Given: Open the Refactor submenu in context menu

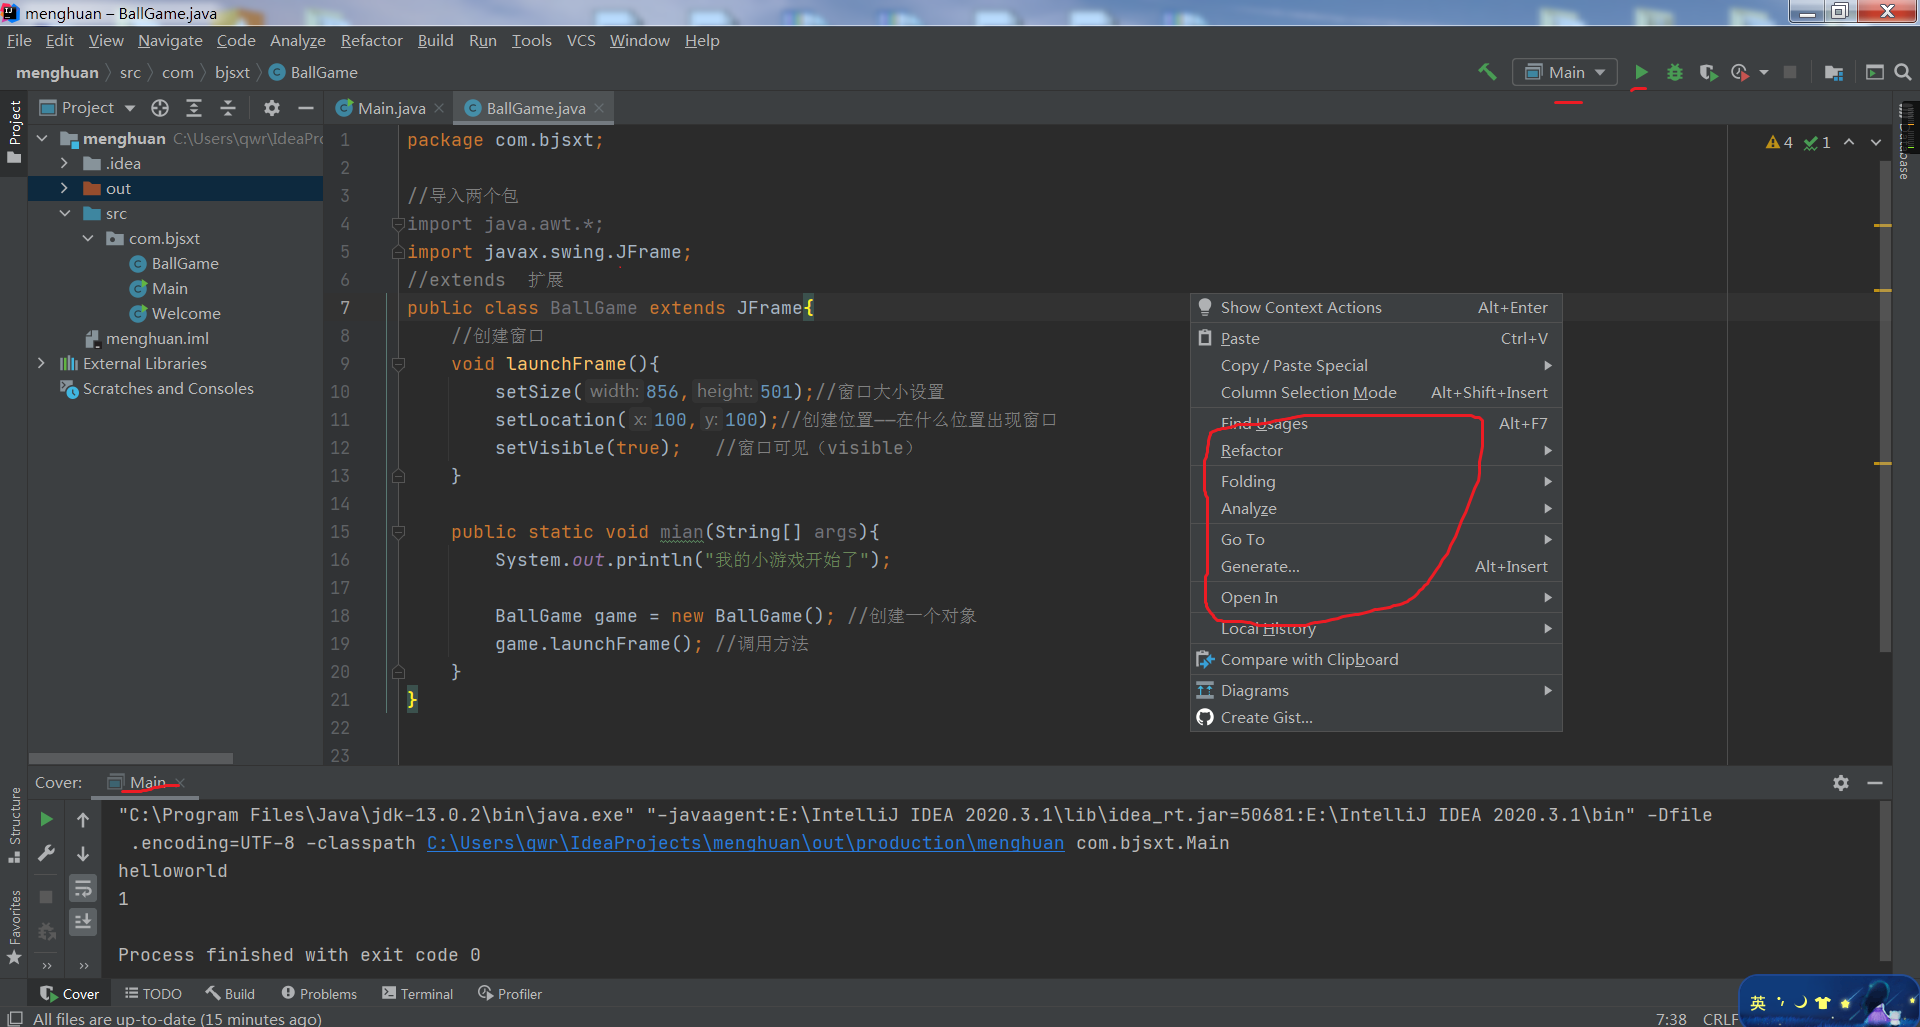Looking at the screenshot, I should pos(1376,450).
